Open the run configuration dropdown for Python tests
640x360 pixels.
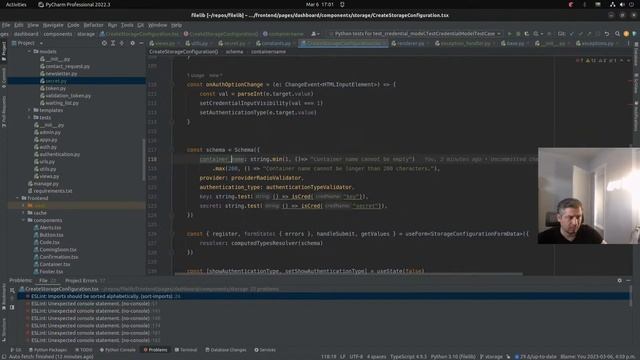tap(415, 34)
